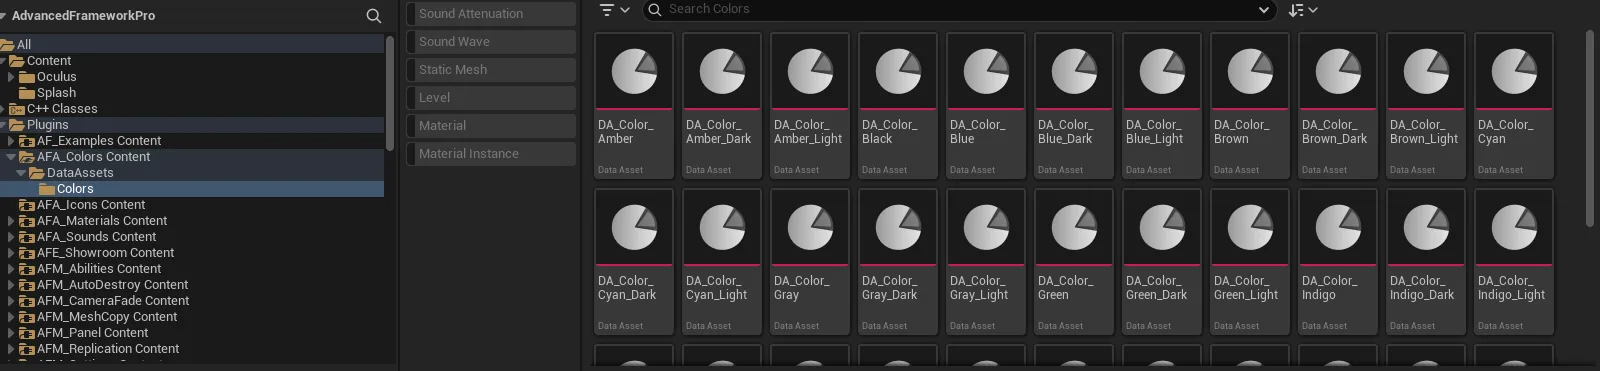Click the search icon beside AdvancedFrameworkPro

pyautogui.click(x=374, y=16)
